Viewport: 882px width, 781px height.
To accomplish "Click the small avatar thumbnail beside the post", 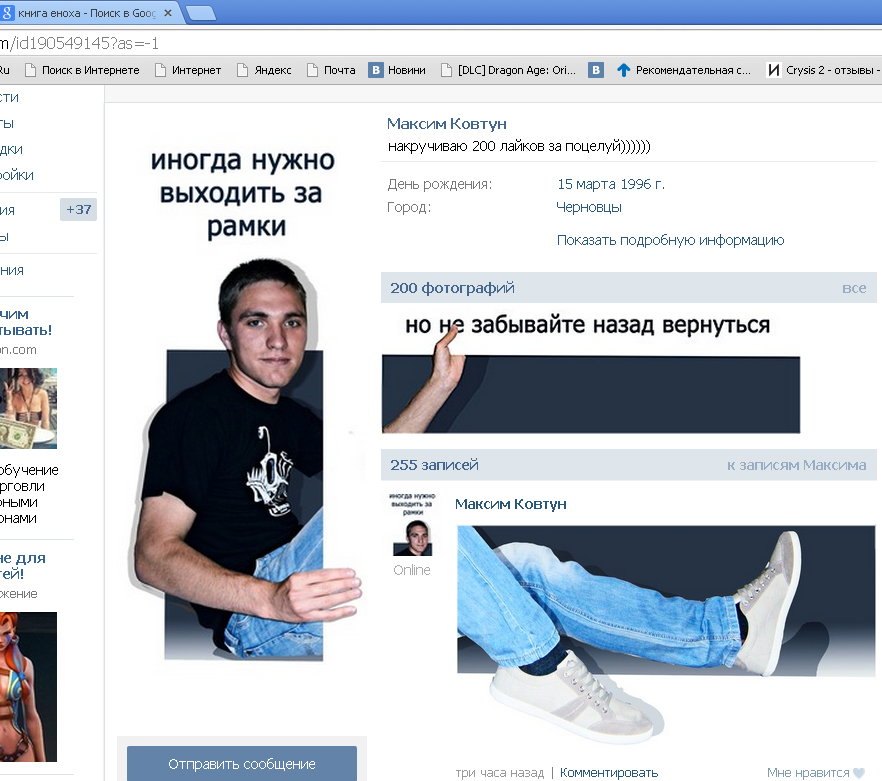I will (x=412, y=524).
